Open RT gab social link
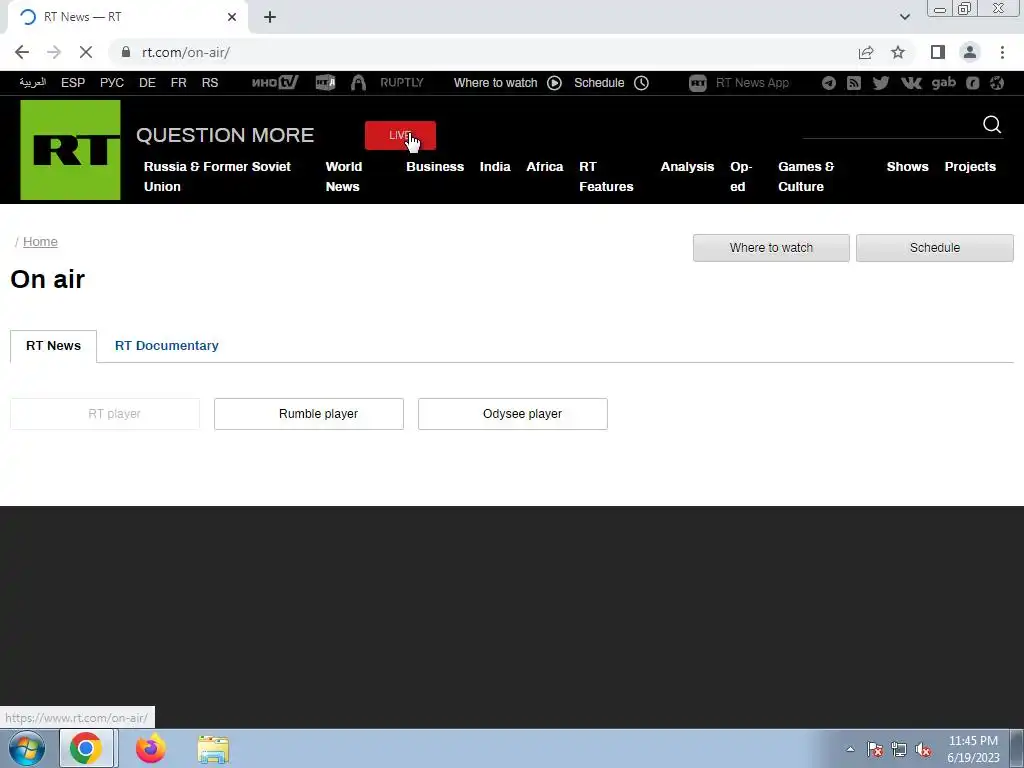Image resolution: width=1024 pixels, height=768 pixels. click(943, 83)
